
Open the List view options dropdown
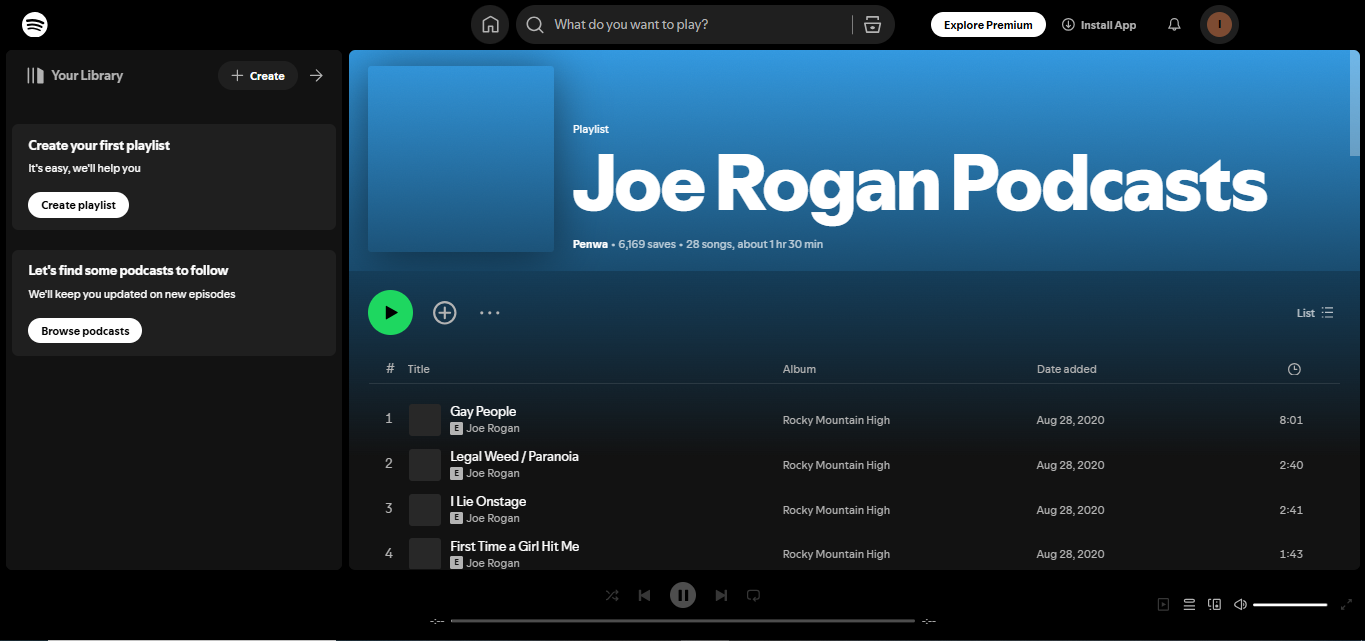pyautogui.click(x=1315, y=312)
